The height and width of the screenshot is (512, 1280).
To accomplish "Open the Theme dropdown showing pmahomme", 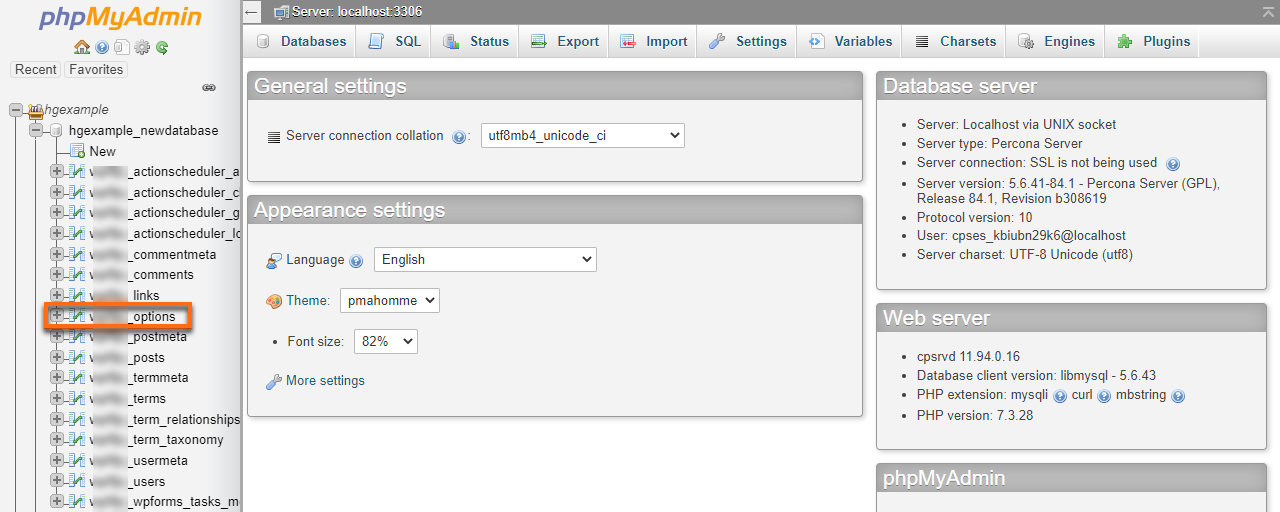I will click(x=390, y=300).
